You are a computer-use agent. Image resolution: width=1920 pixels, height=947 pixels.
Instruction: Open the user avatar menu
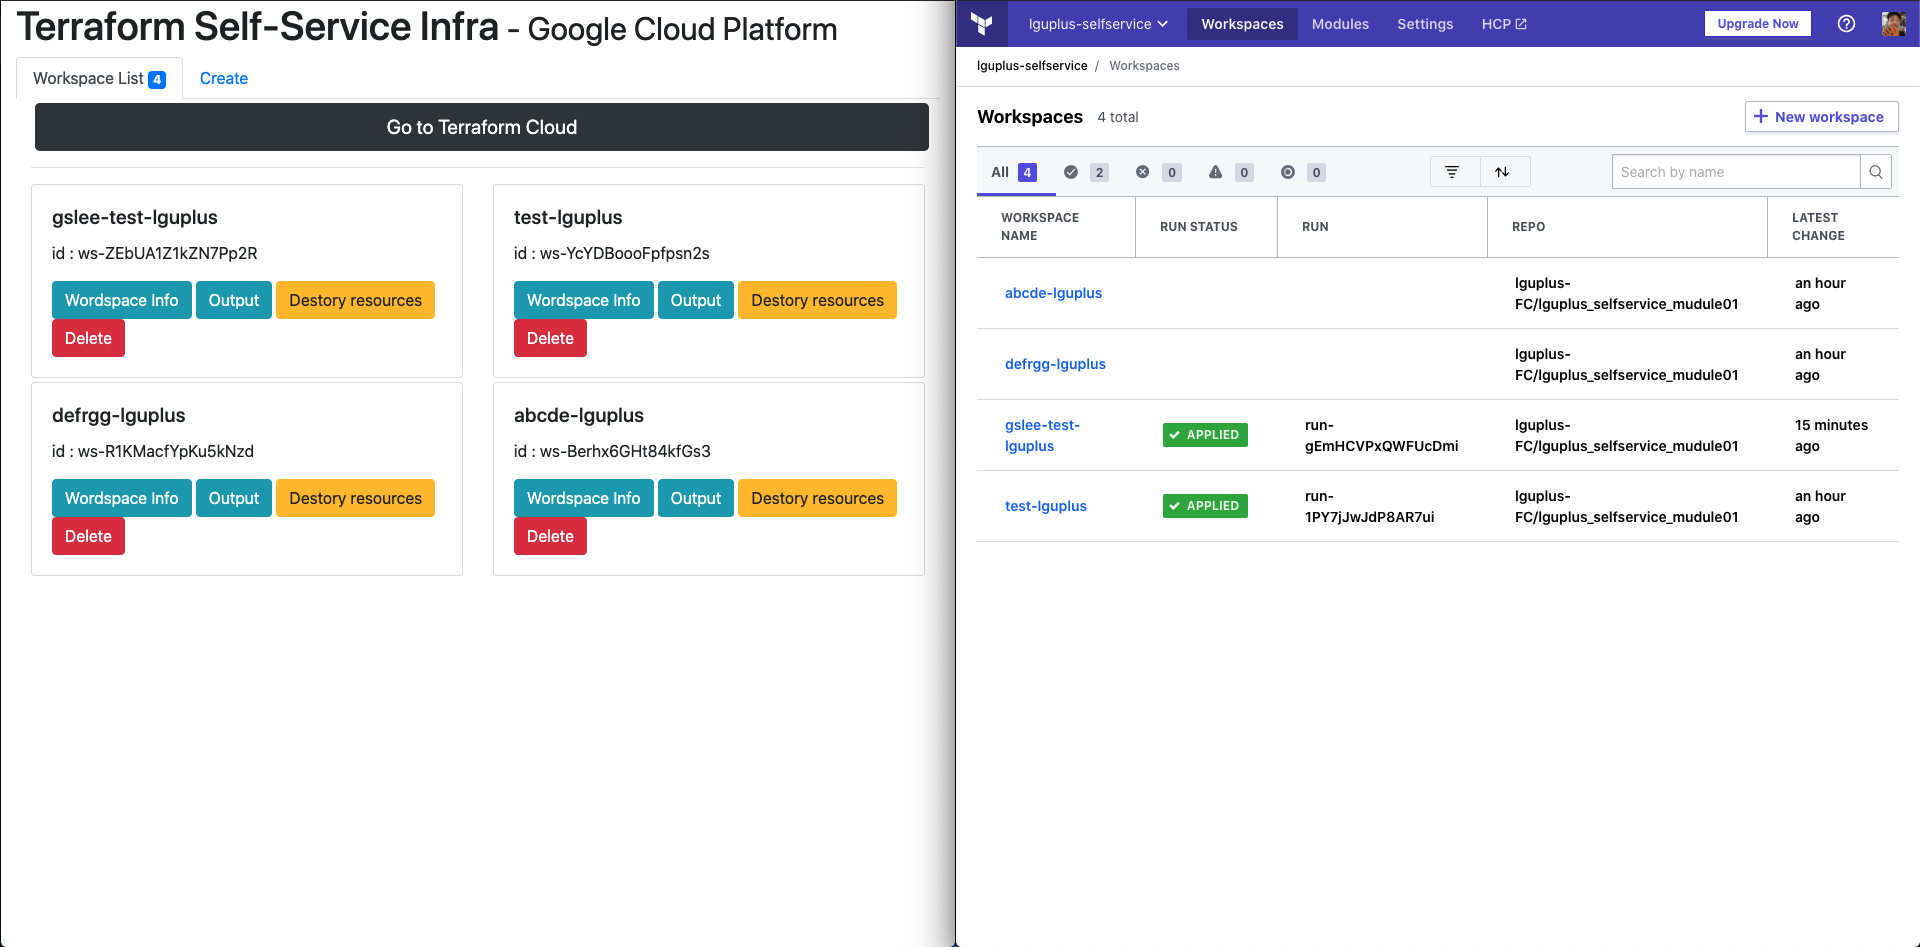click(x=1893, y=23)
